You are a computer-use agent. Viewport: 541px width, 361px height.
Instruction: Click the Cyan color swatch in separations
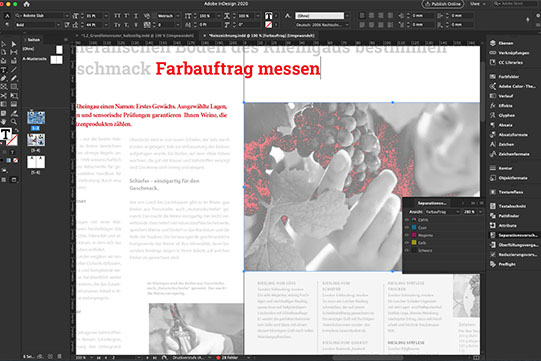[414, 227]
